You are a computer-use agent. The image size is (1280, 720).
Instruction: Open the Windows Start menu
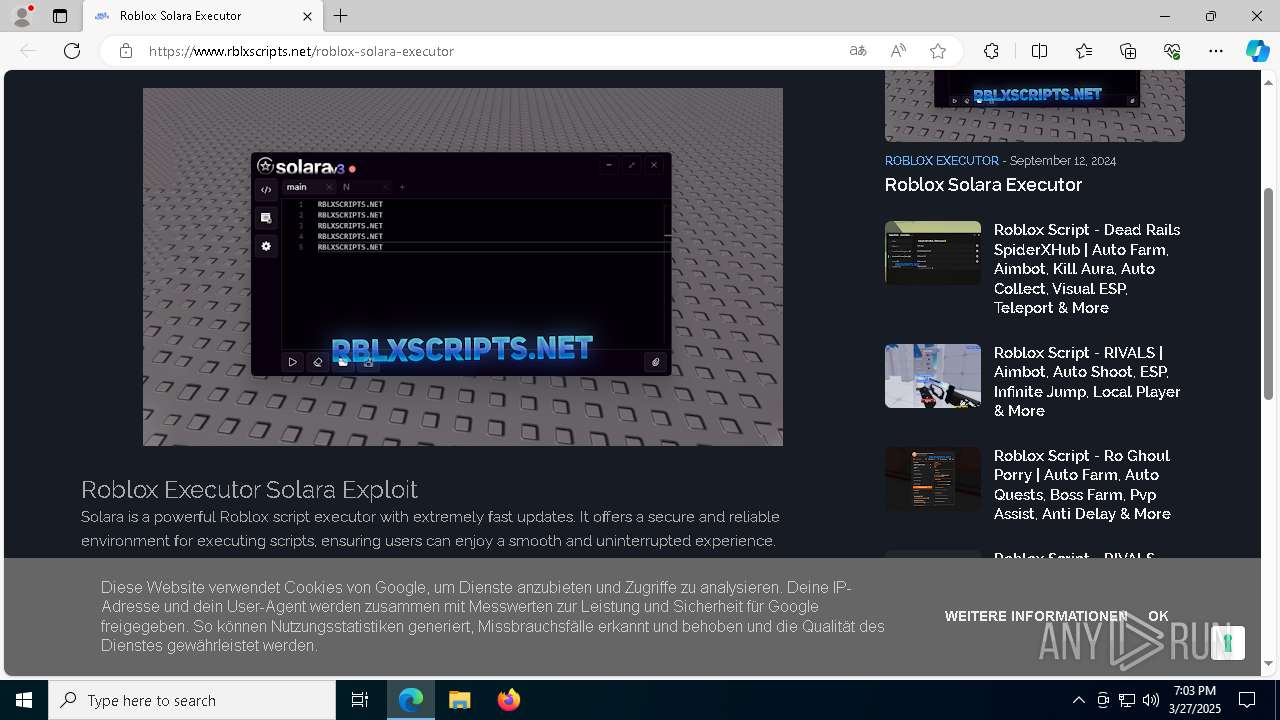(x=24, y=700)
